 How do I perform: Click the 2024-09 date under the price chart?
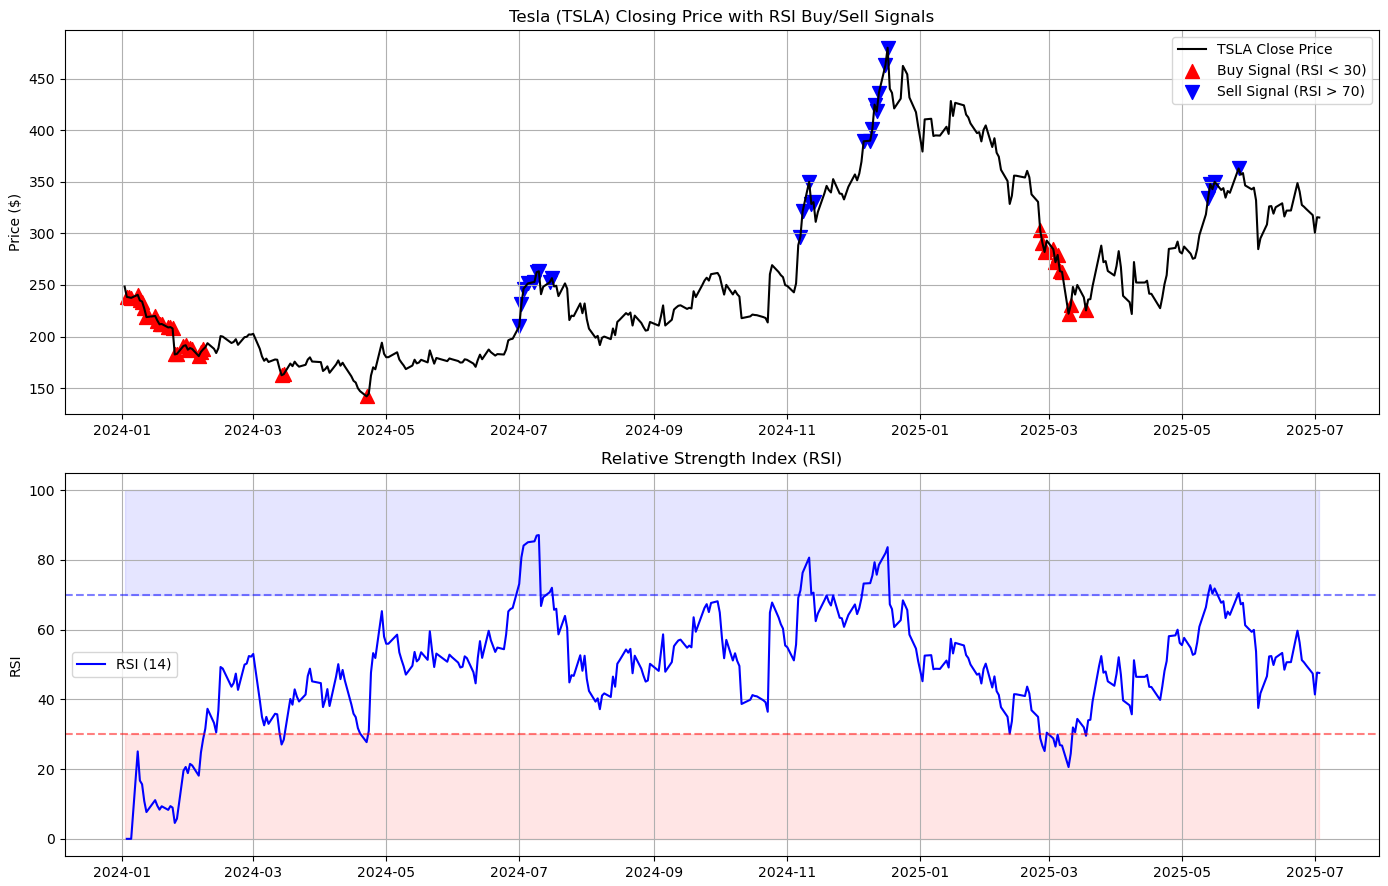pyautogui.click(x=654, y=431)
